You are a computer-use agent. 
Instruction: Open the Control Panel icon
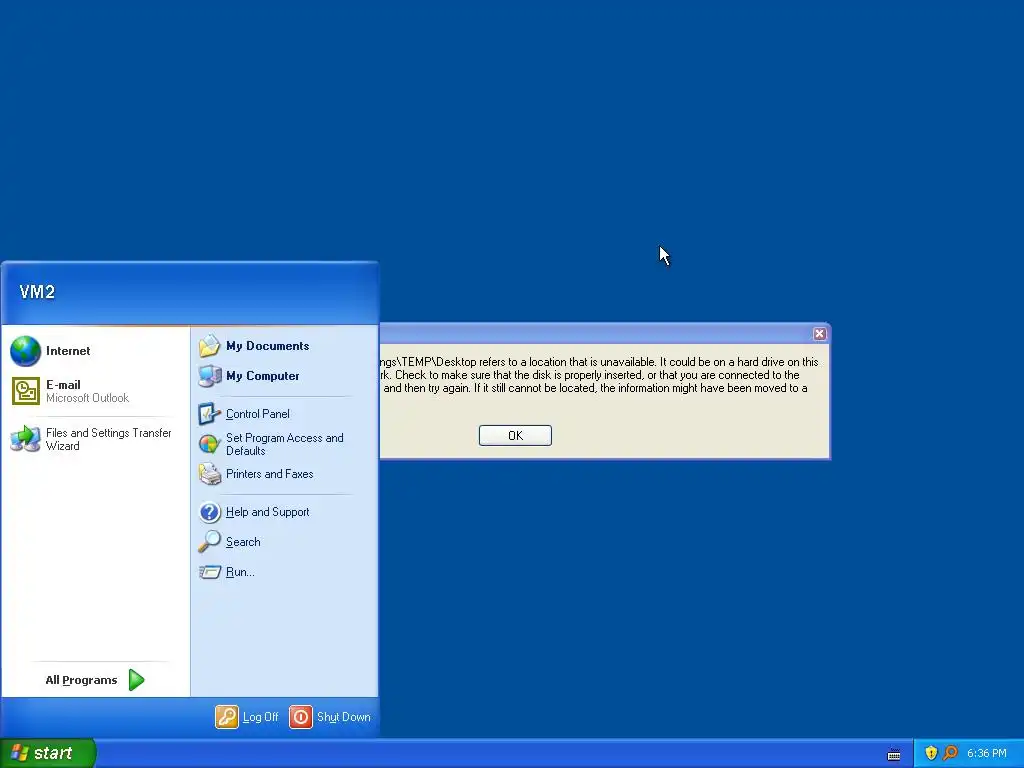210,413
